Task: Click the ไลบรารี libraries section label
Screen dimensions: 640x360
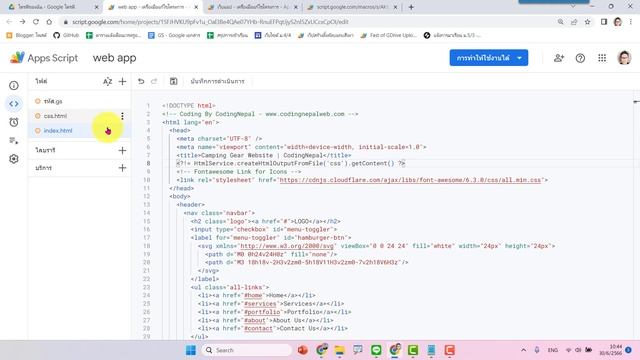Action: click(45, 150)
